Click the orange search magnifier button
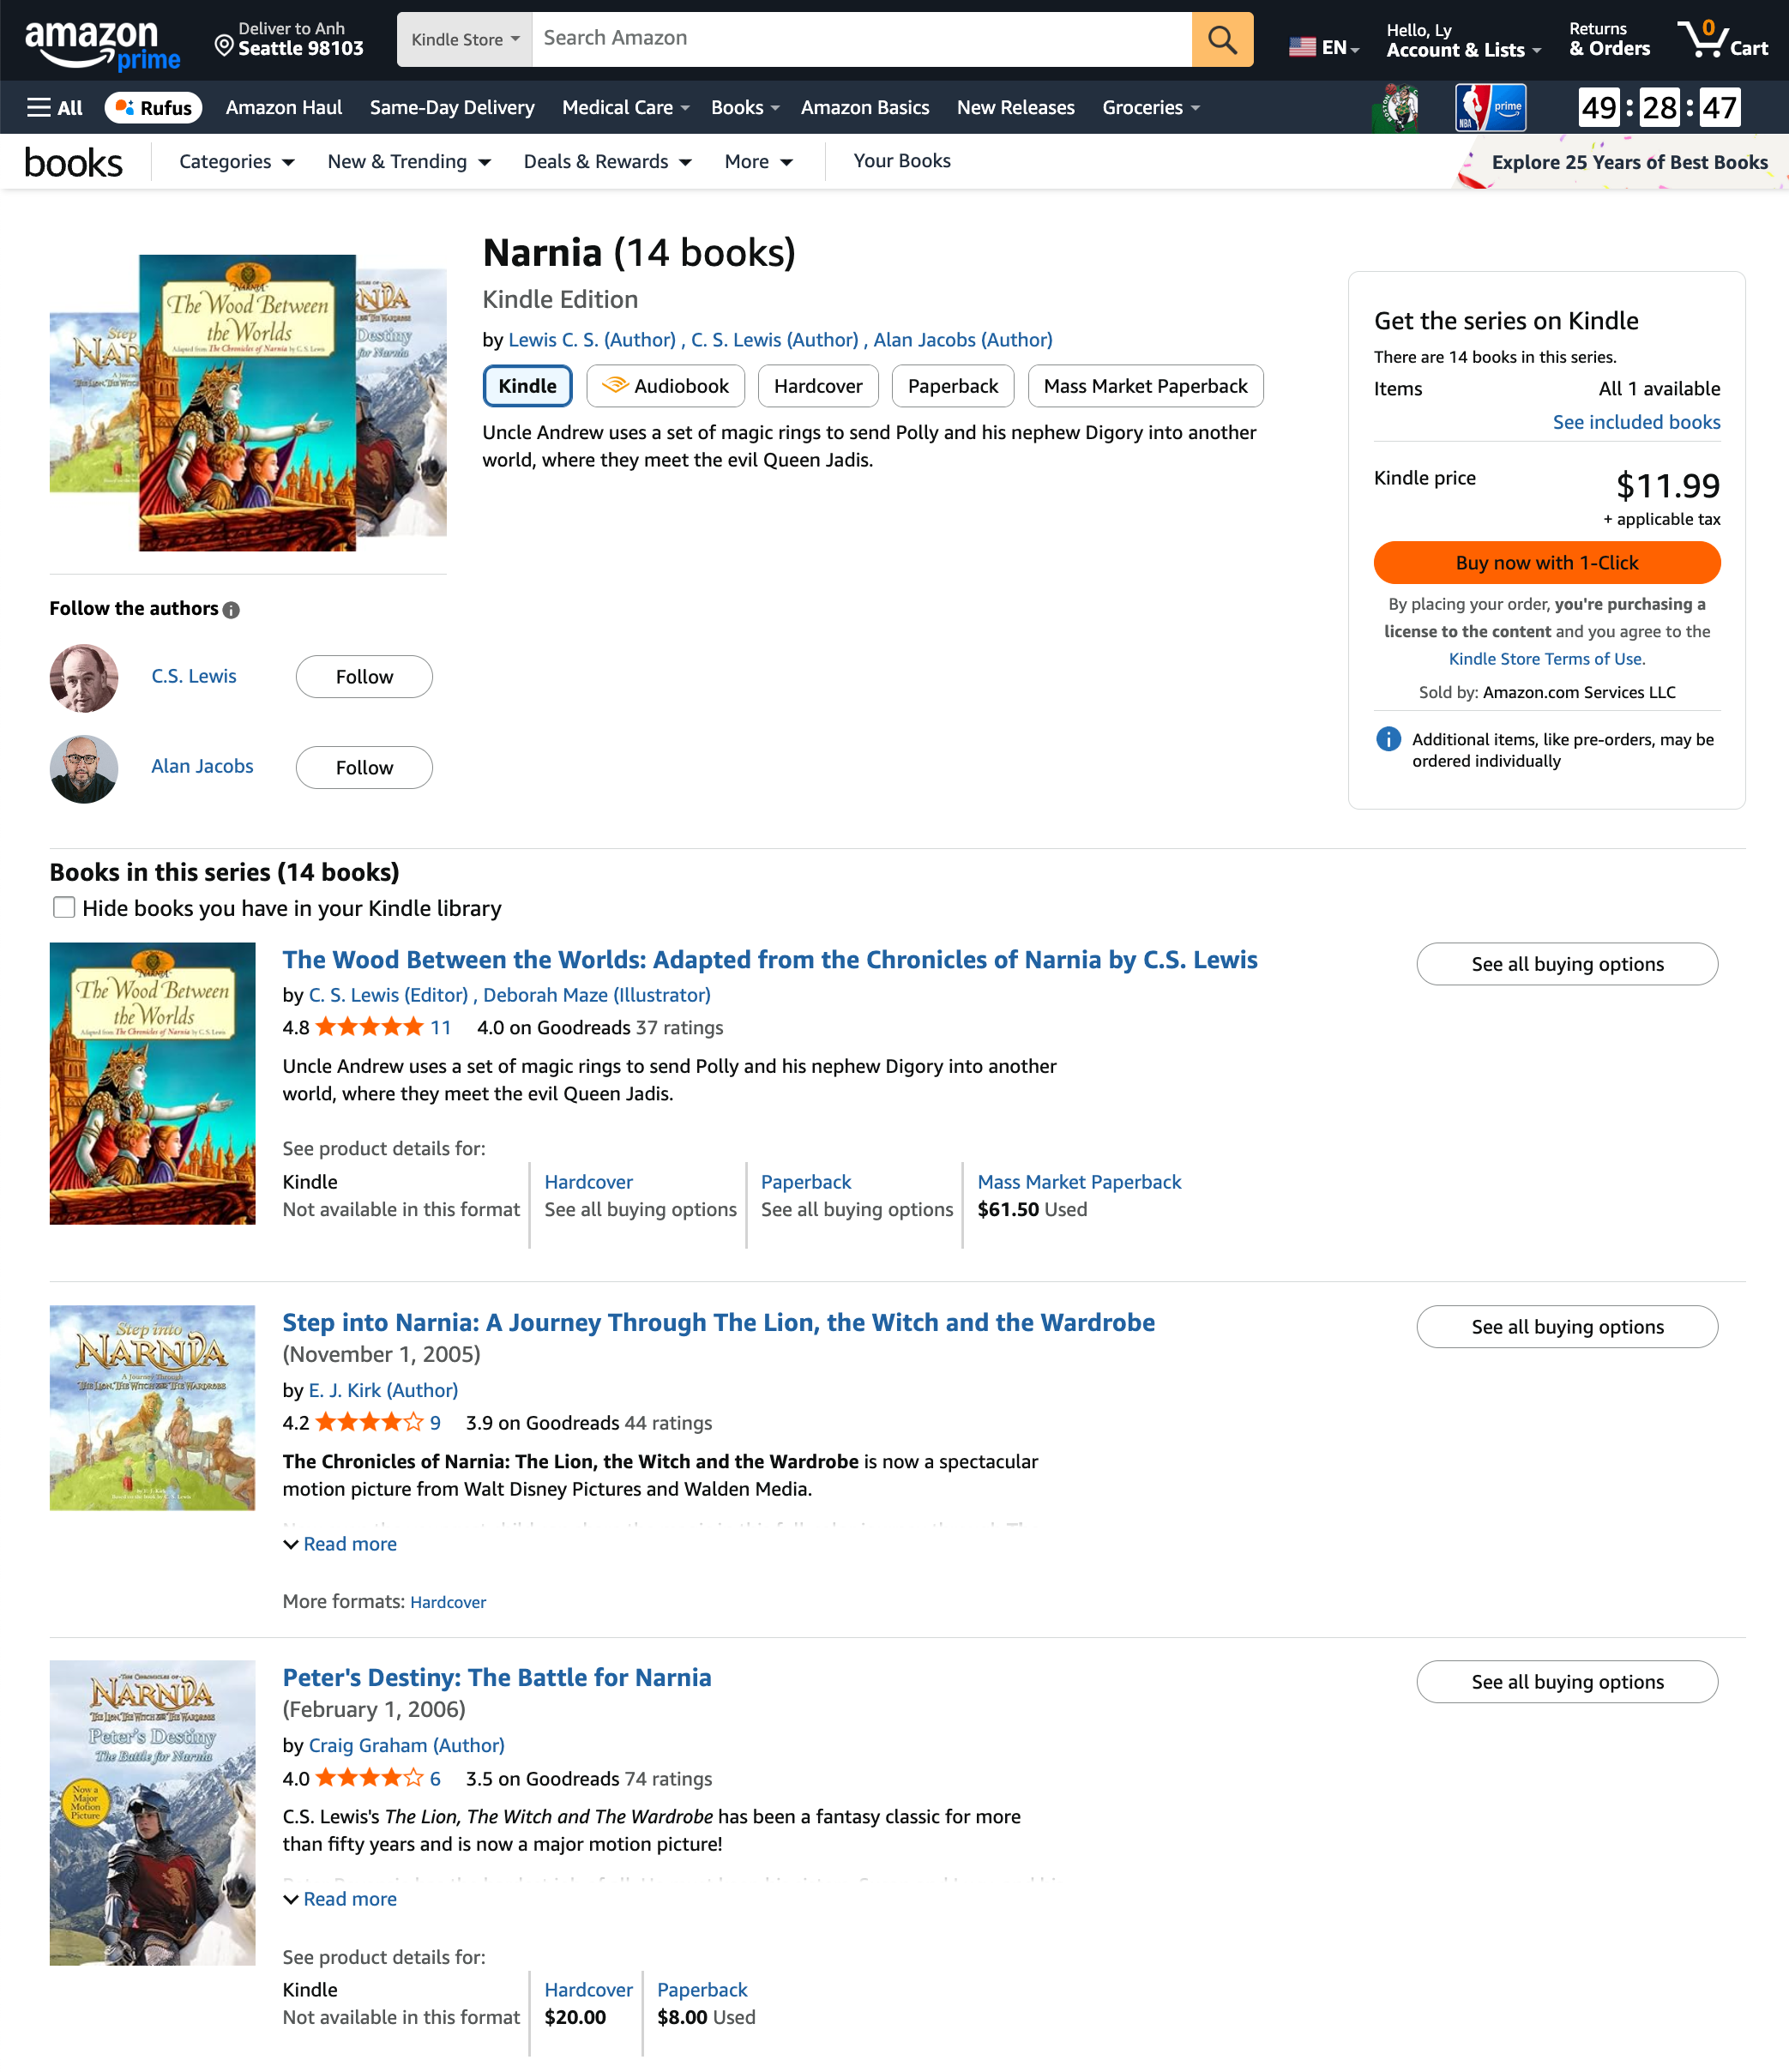This screenshot has height=2072, width=1789. tap(1221, 40)
